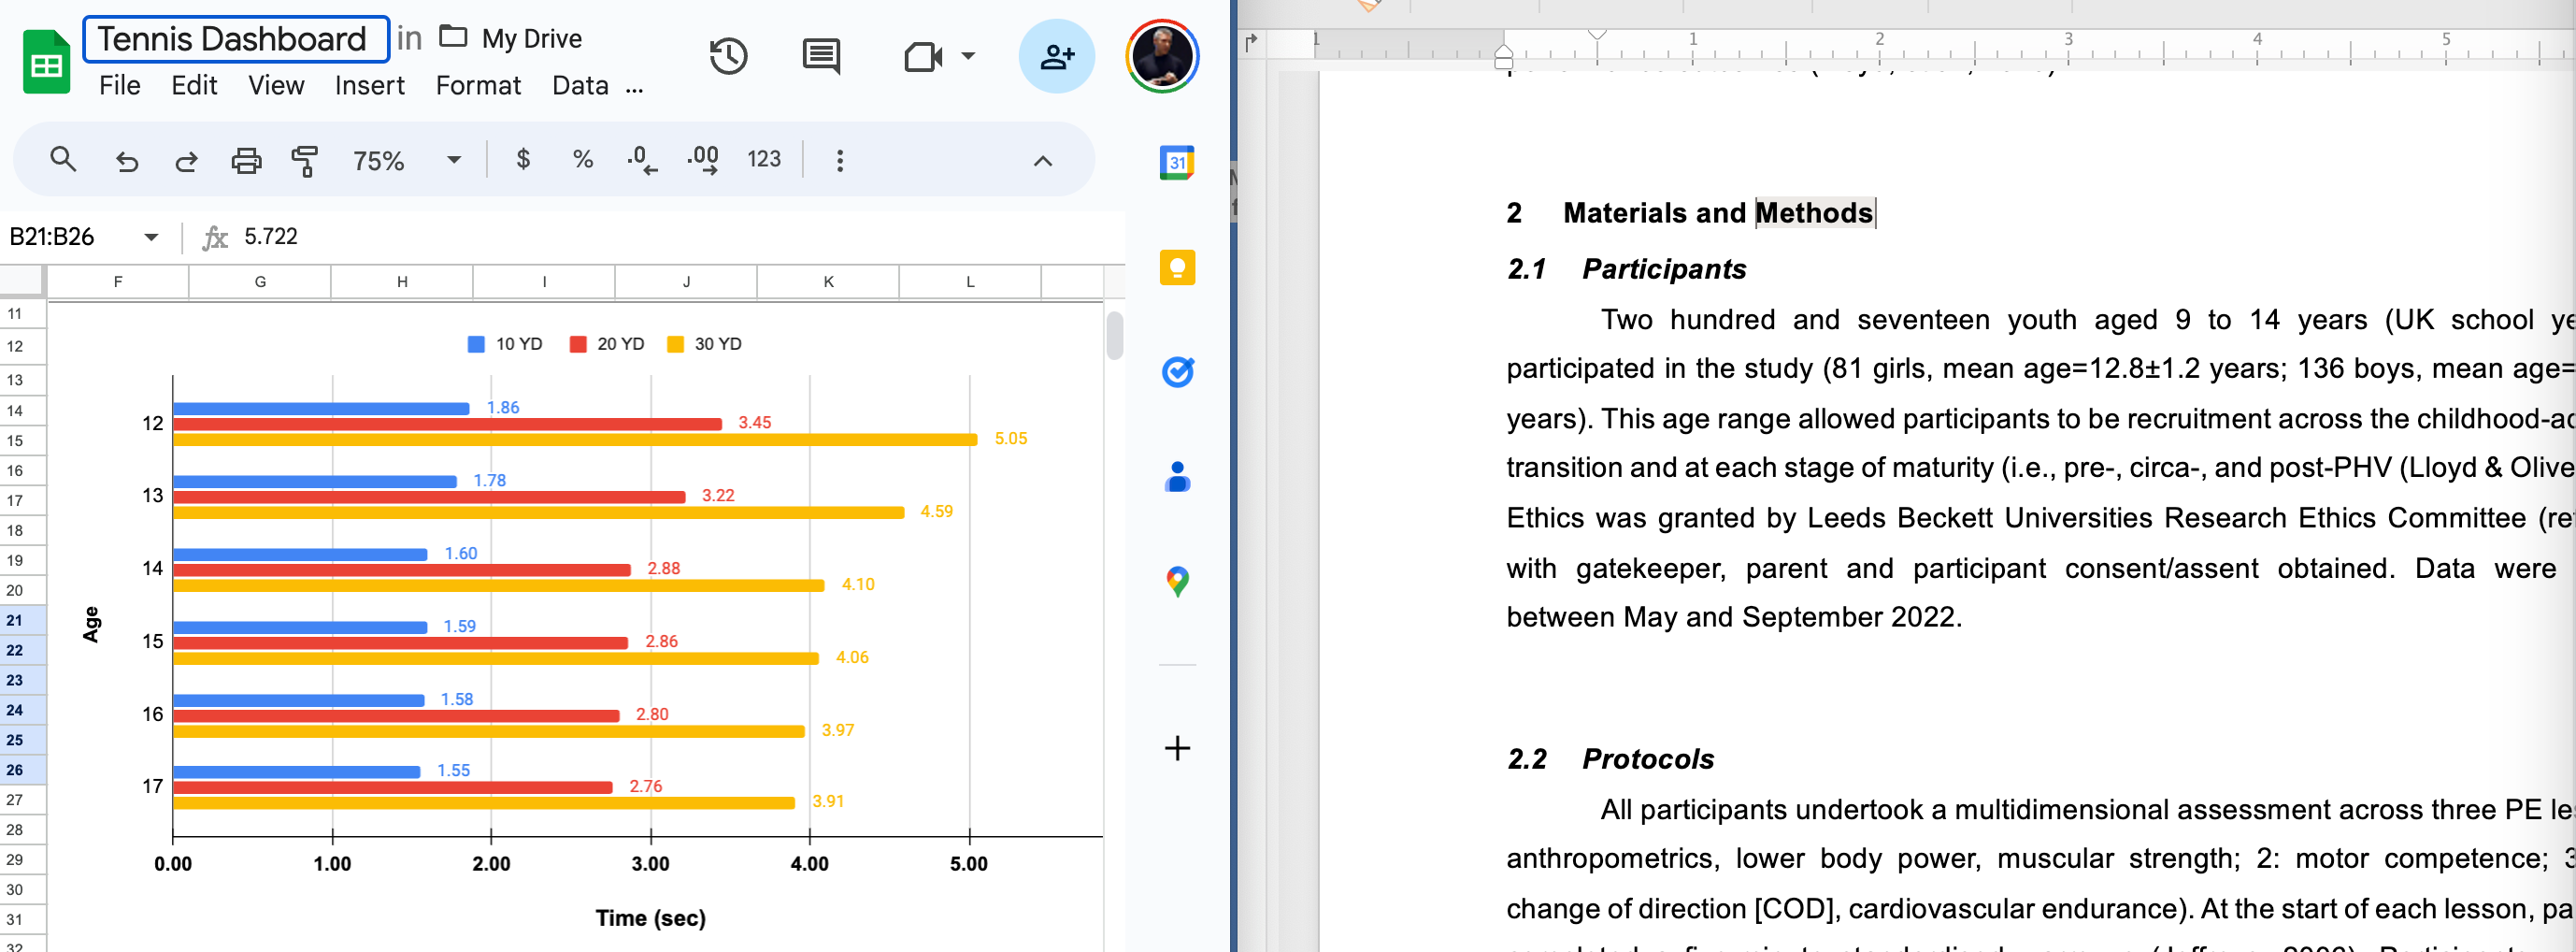This screenshot has height=952, width=2576.
Task: Click the blue 10 YD legend swatch
Action: [x=476, y=344]
